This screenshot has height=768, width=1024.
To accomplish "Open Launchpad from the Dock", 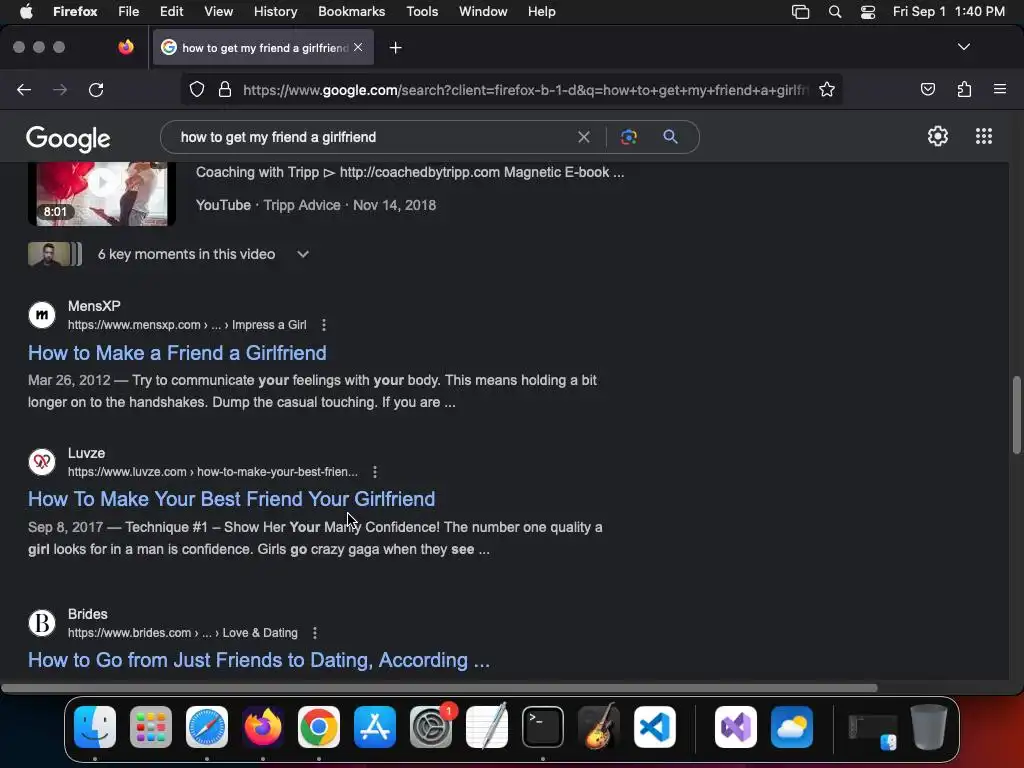I will pyautogui.click(x=151, y=727).
